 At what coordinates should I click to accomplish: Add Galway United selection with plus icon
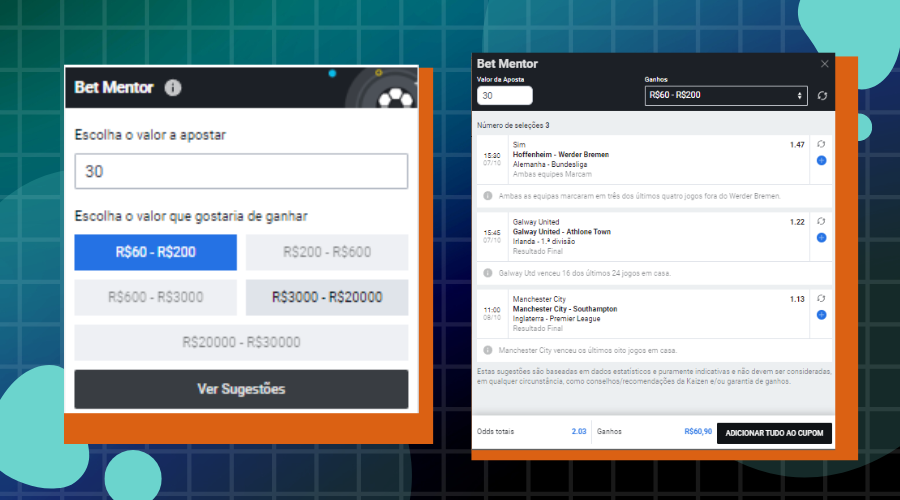[821, 238]
